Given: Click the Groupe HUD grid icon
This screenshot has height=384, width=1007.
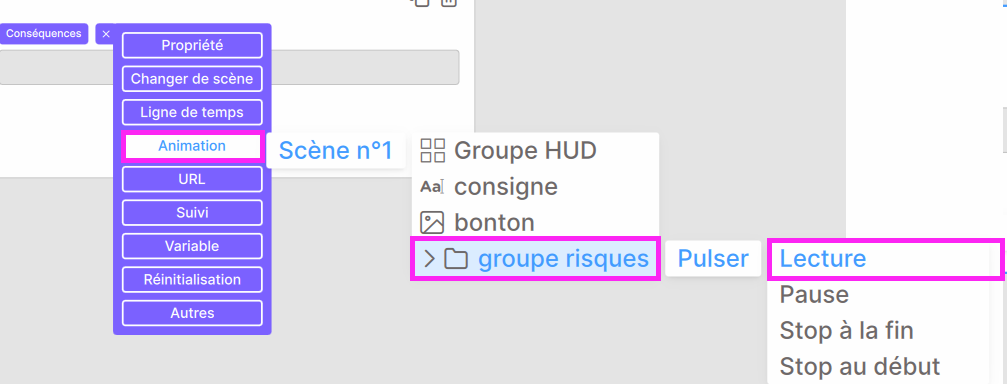Looking at the screenshot, I should point(432,151).
